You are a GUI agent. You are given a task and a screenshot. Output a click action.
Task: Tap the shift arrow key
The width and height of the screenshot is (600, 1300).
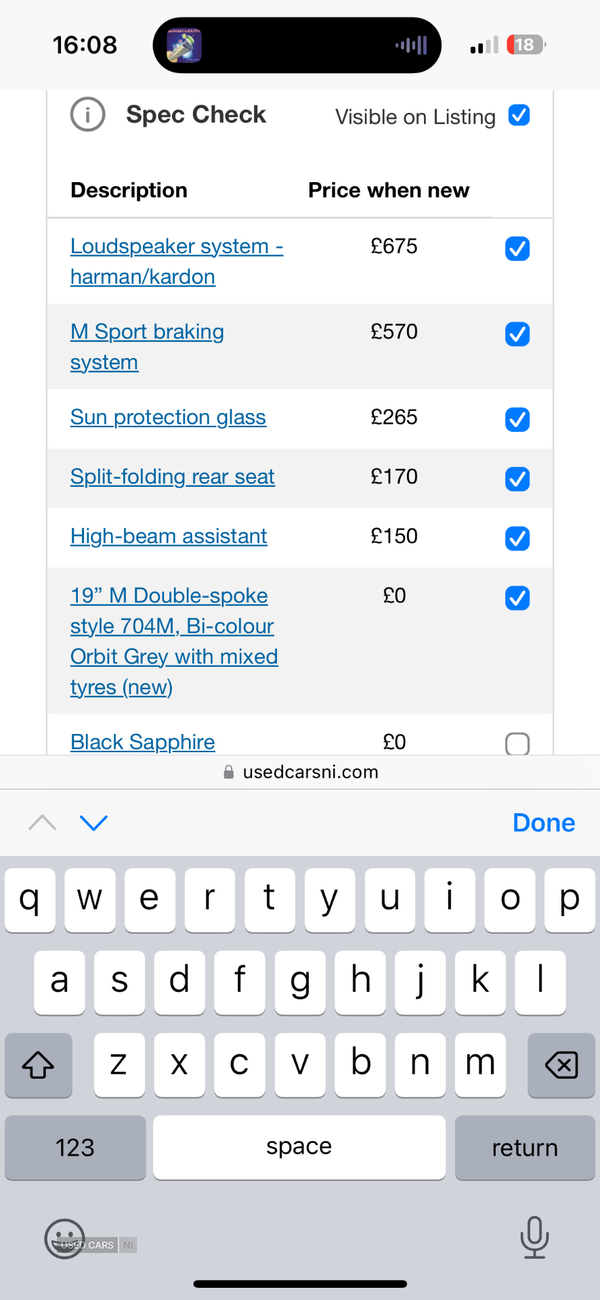pos(38,1065)
